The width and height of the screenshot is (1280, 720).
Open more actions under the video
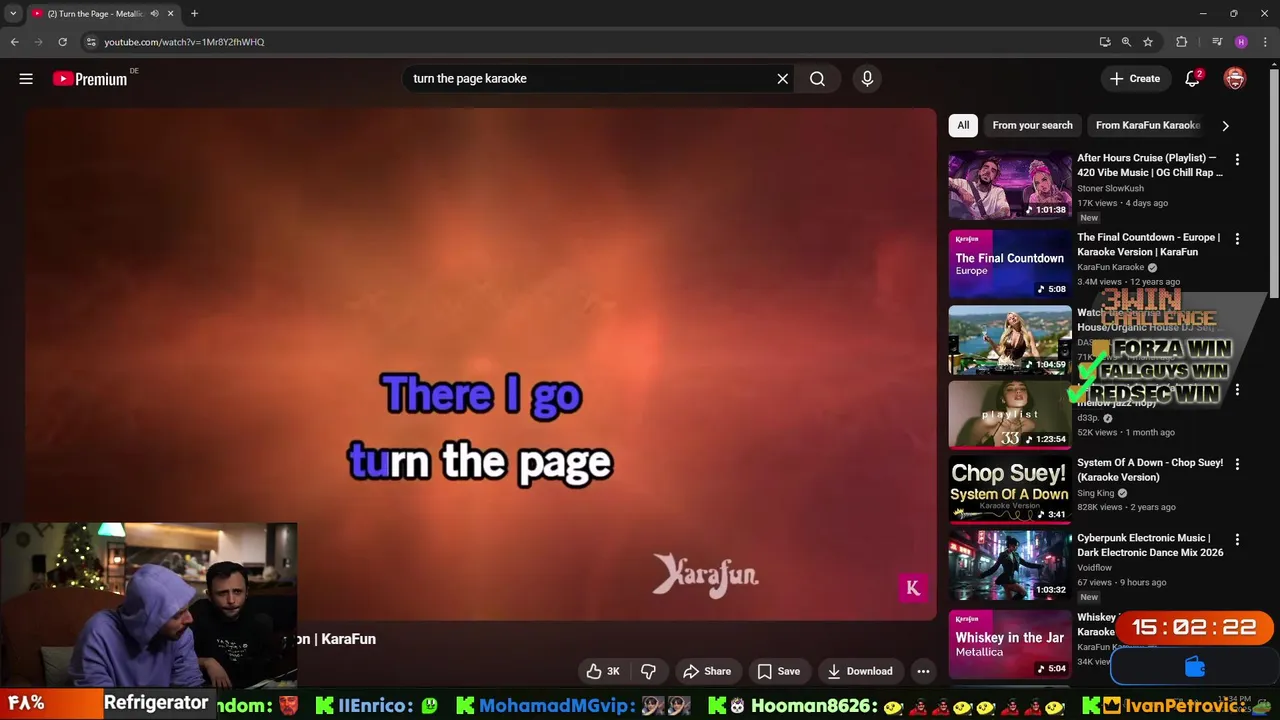(923, 671)
